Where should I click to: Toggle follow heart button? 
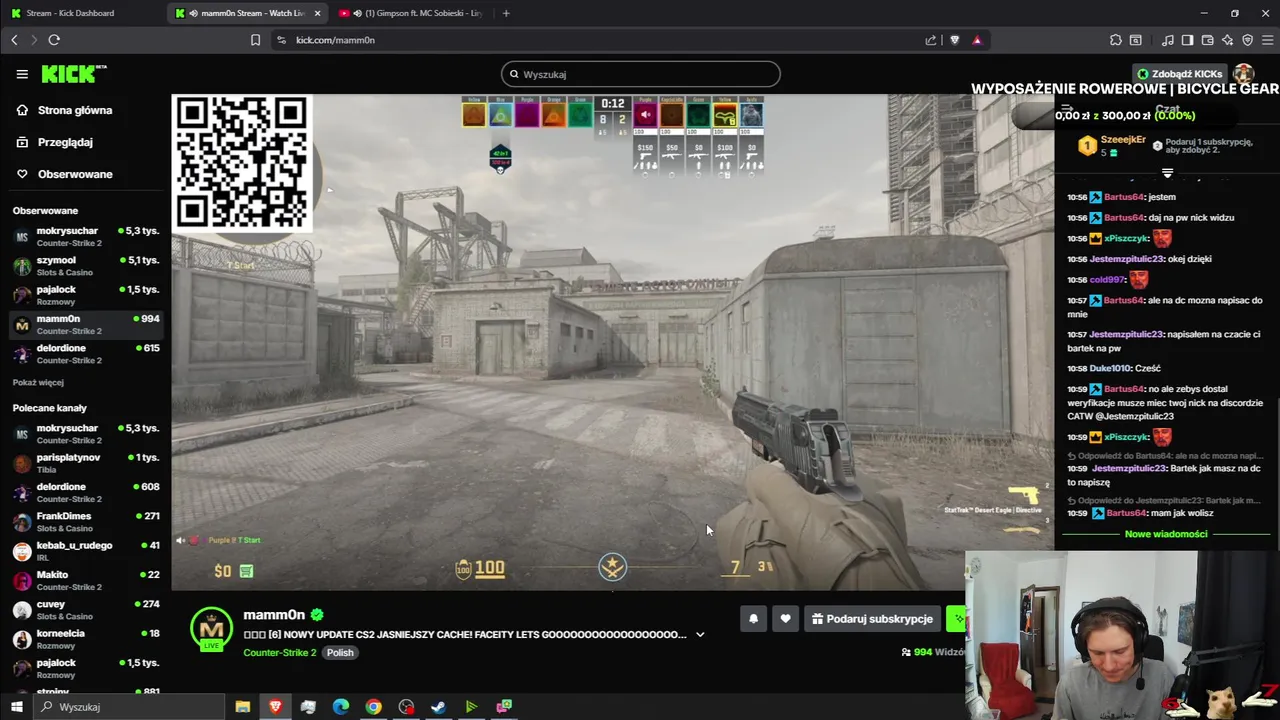pos(785,619)
